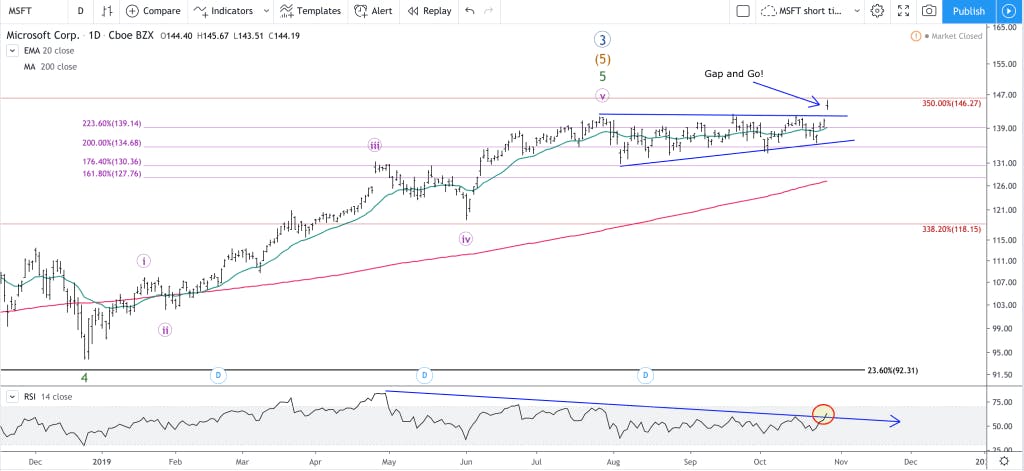
Task: Select the RSI 14 close legend
Action: 46,397
